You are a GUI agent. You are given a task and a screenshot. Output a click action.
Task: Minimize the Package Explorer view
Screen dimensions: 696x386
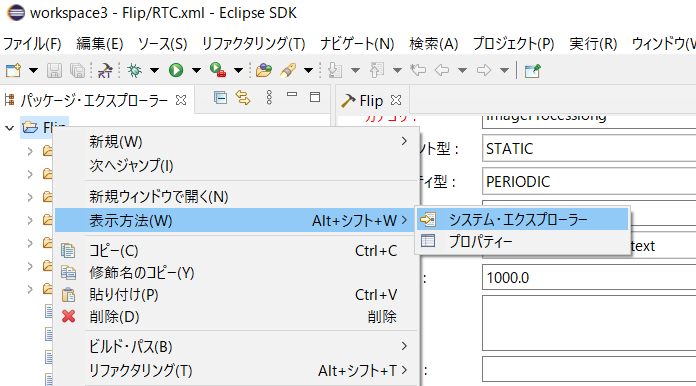click(292, 95)
